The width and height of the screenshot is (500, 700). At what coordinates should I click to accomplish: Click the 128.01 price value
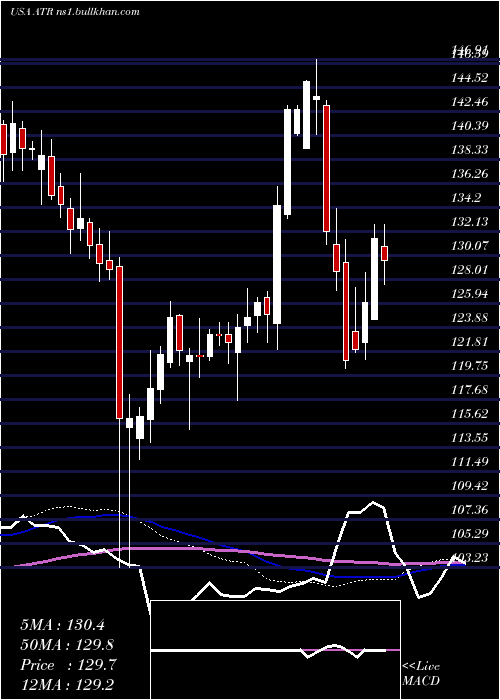(470, 270)
